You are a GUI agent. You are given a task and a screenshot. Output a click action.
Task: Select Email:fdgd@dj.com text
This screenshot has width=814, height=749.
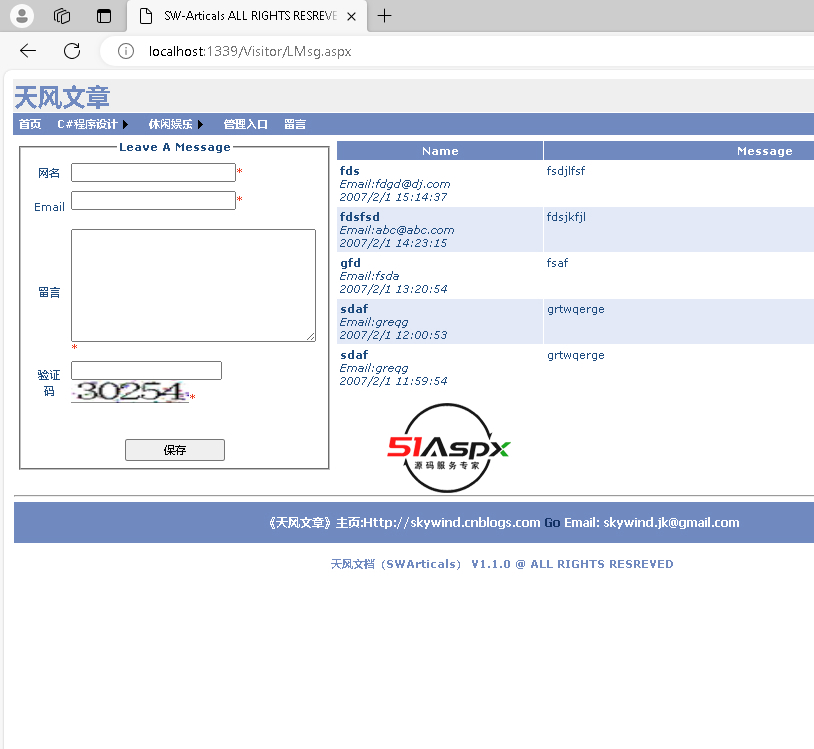395,184
